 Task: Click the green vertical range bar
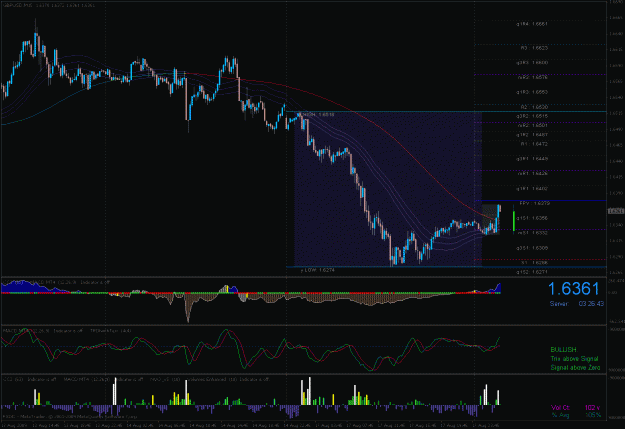(514, 221)
